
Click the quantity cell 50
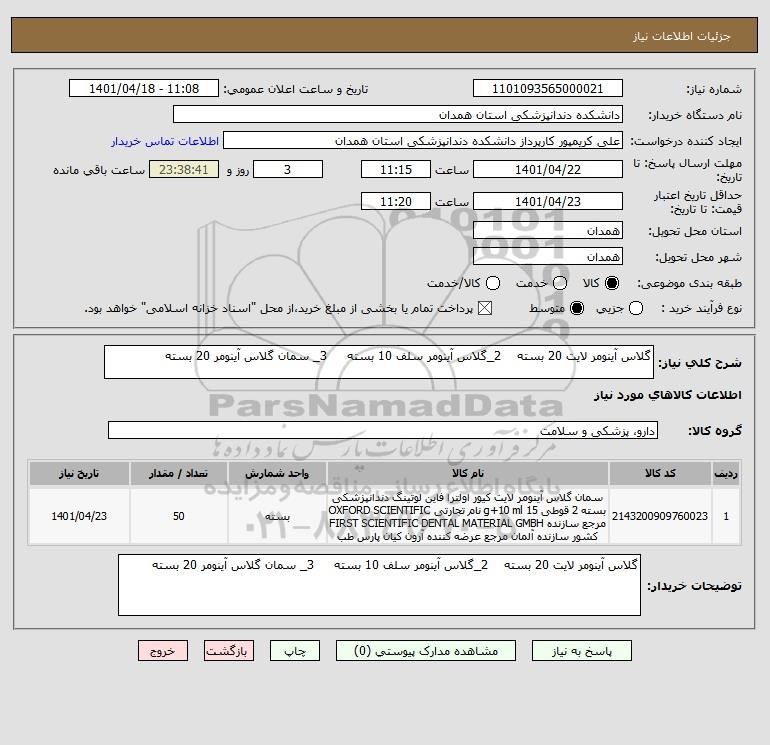178,516
